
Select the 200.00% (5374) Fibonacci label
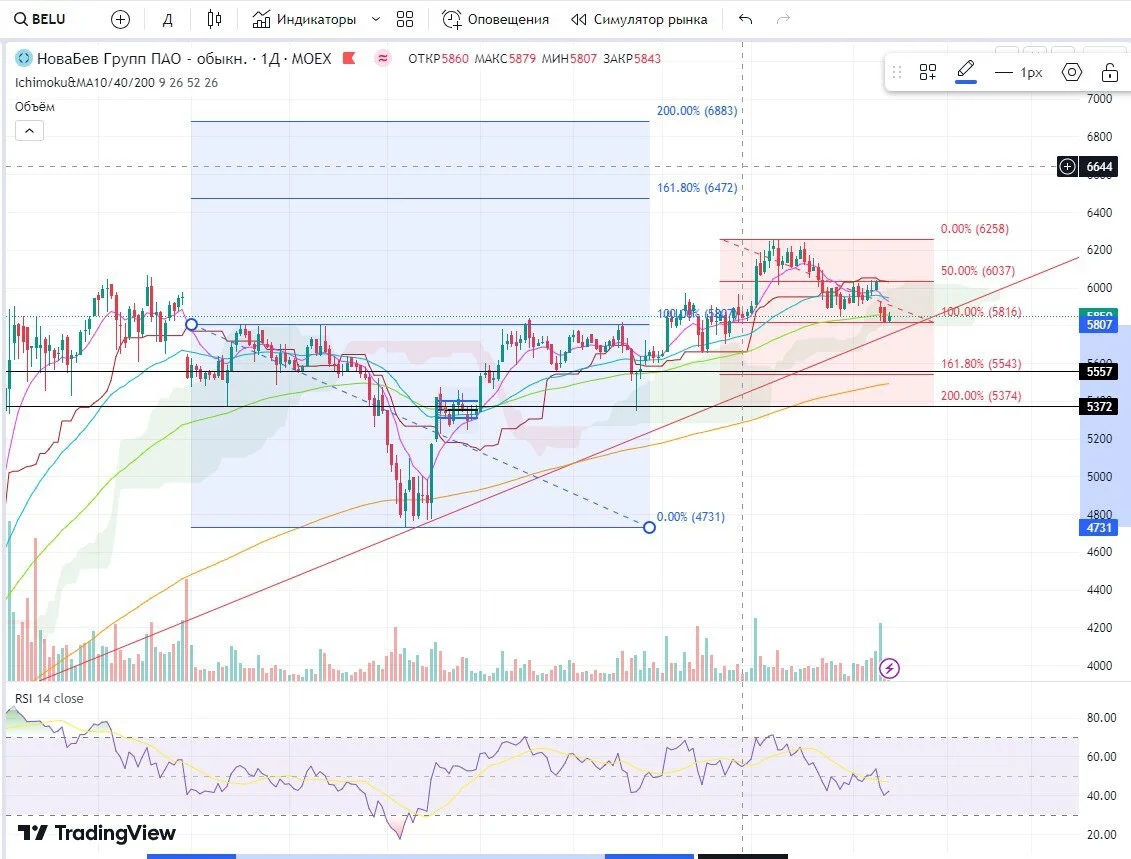981,395
